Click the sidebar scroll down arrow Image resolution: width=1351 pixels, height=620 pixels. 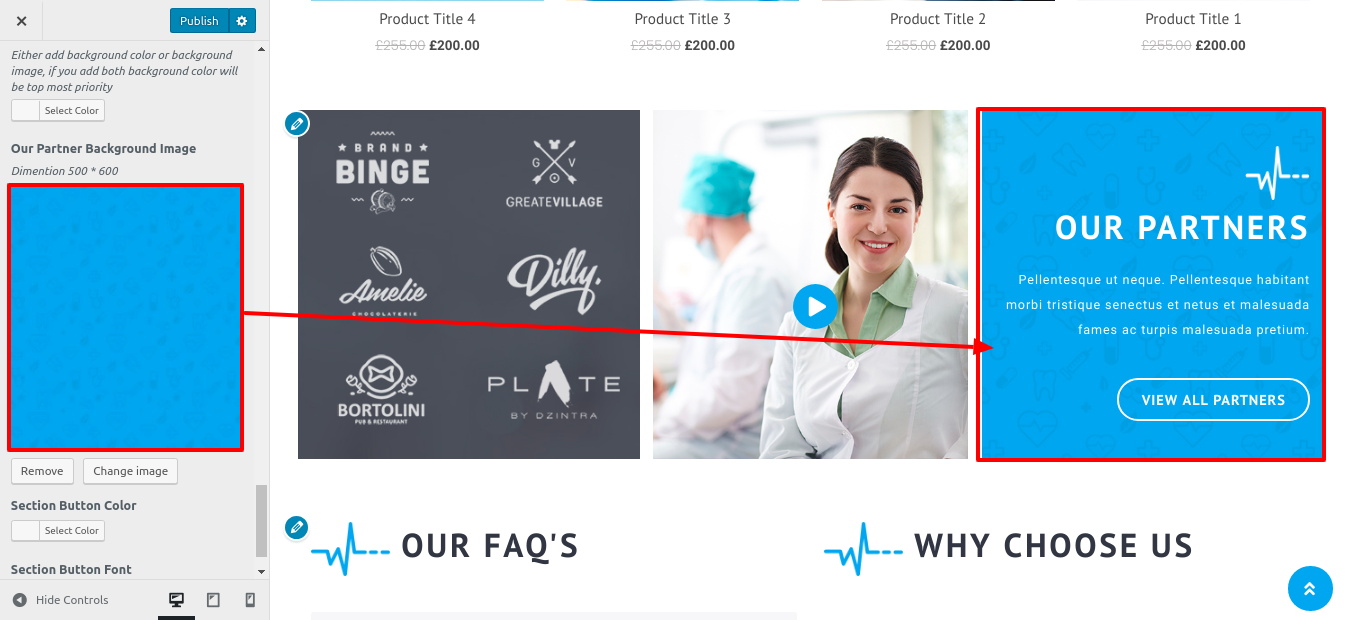(x=262, y=572)
